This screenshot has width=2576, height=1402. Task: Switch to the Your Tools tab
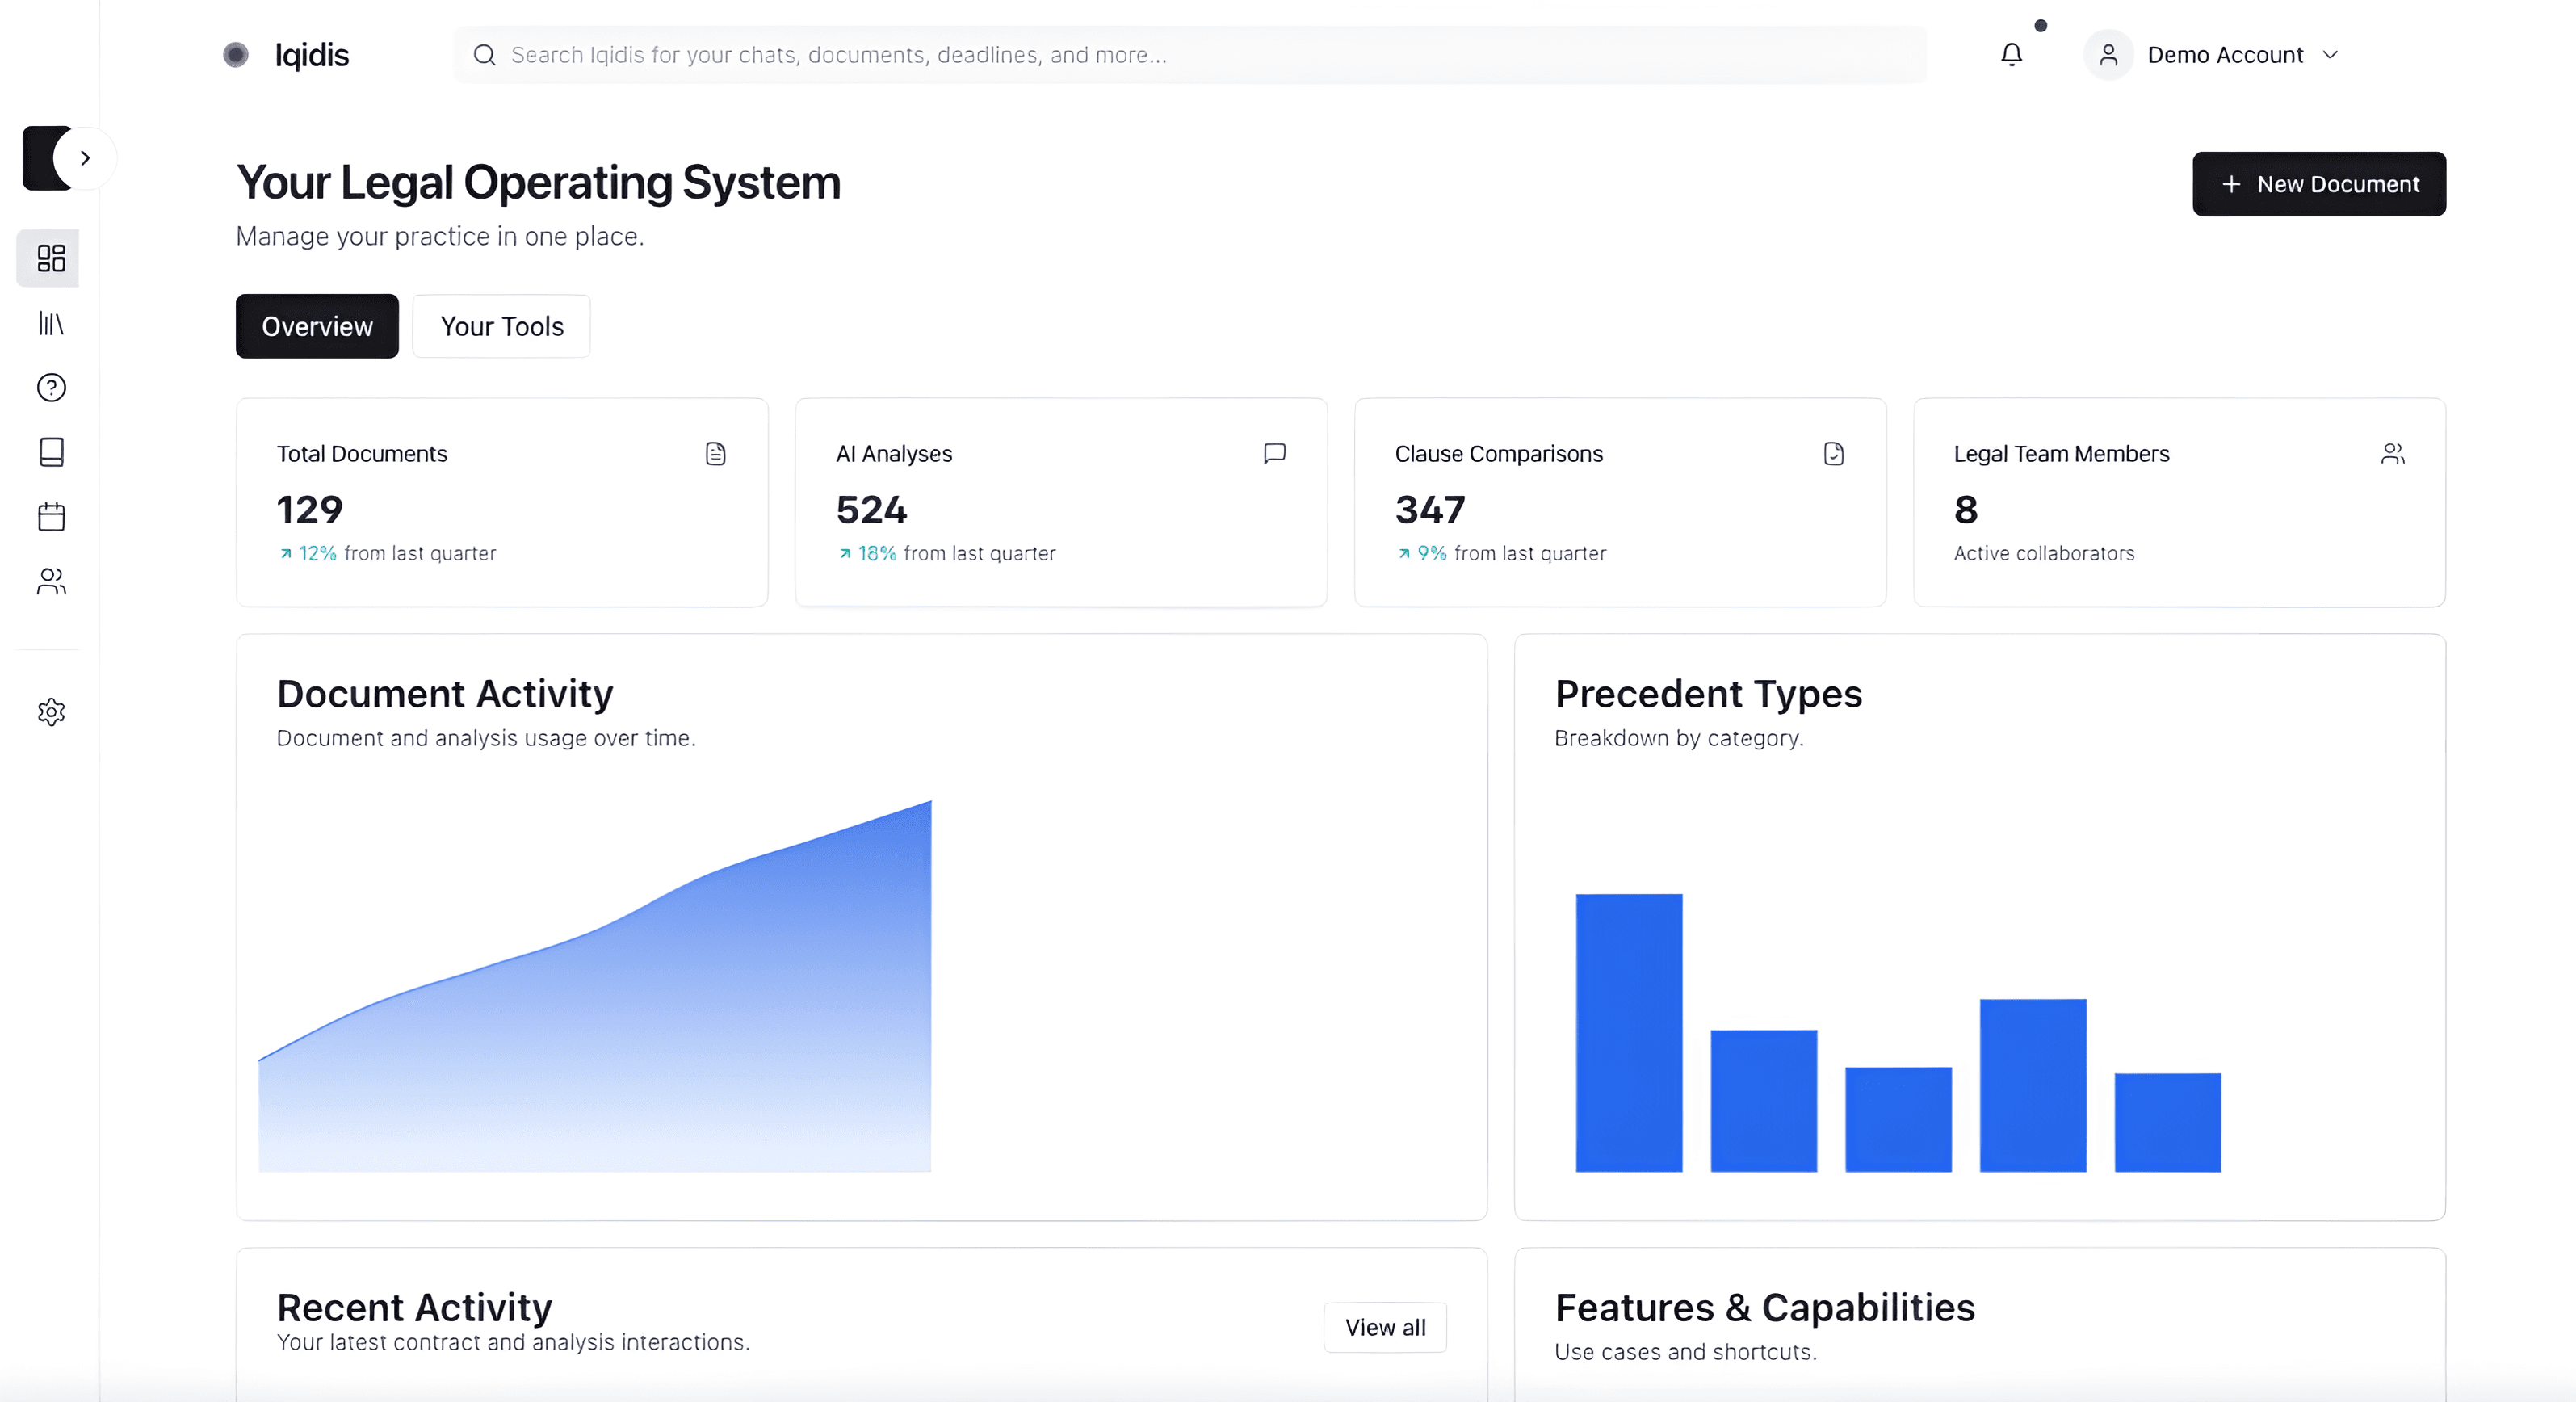click(502, 326)
